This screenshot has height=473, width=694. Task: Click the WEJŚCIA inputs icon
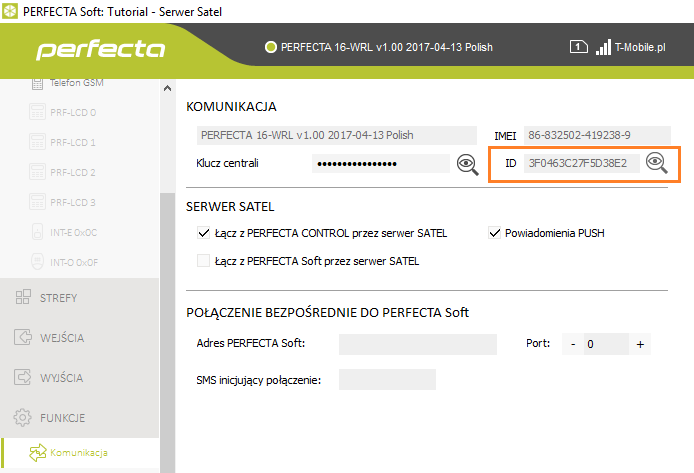click(23, 337)
